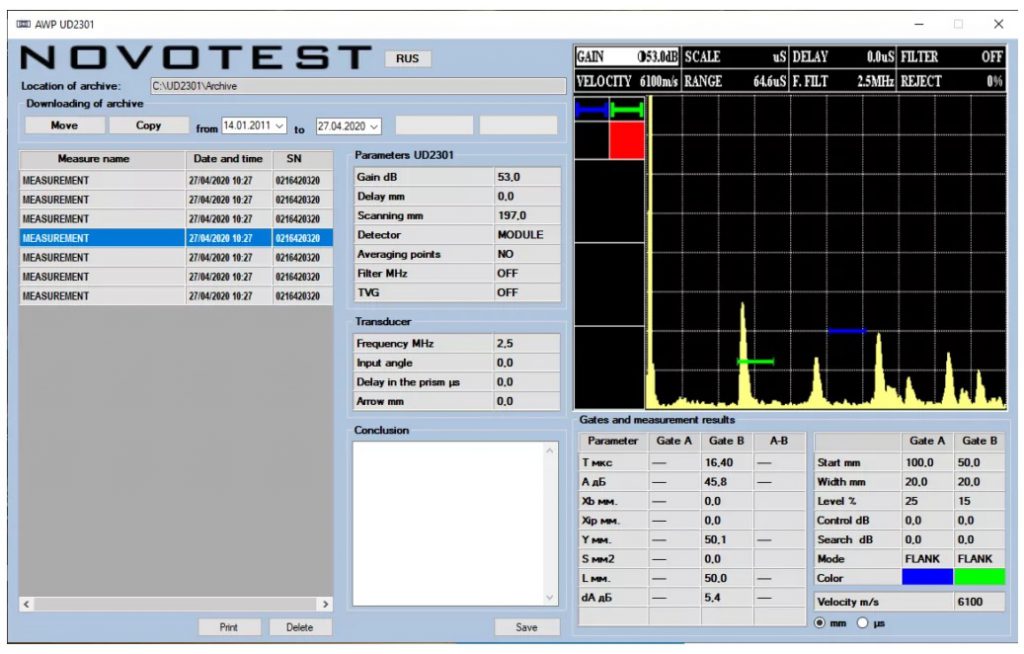Click the blue Gate A marker on waveform
The image size is (1024, 654).
click(x=847, y=331)
